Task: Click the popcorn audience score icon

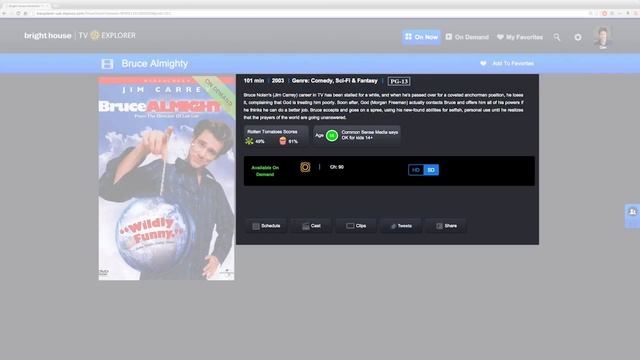Action: coord(283,141)
